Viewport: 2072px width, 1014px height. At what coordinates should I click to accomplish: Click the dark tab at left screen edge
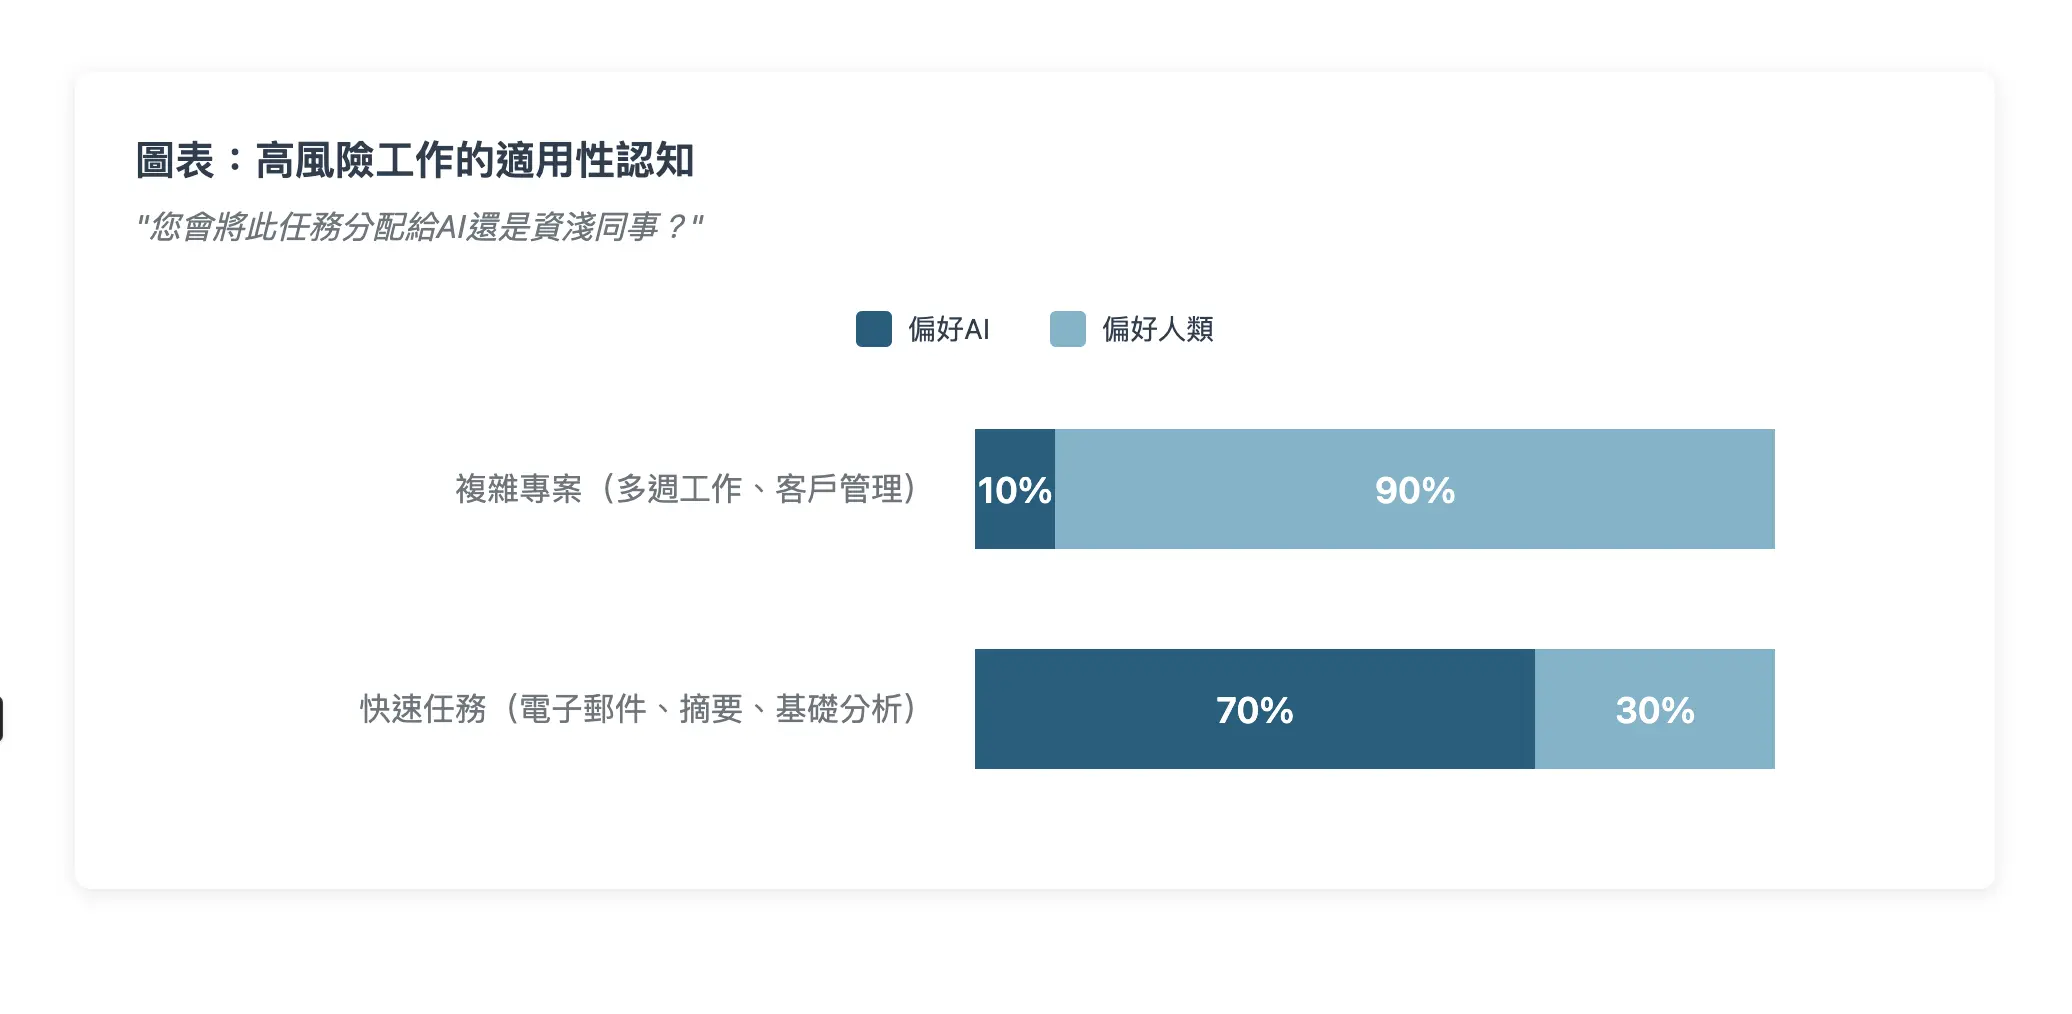click(x=1, y=719)
